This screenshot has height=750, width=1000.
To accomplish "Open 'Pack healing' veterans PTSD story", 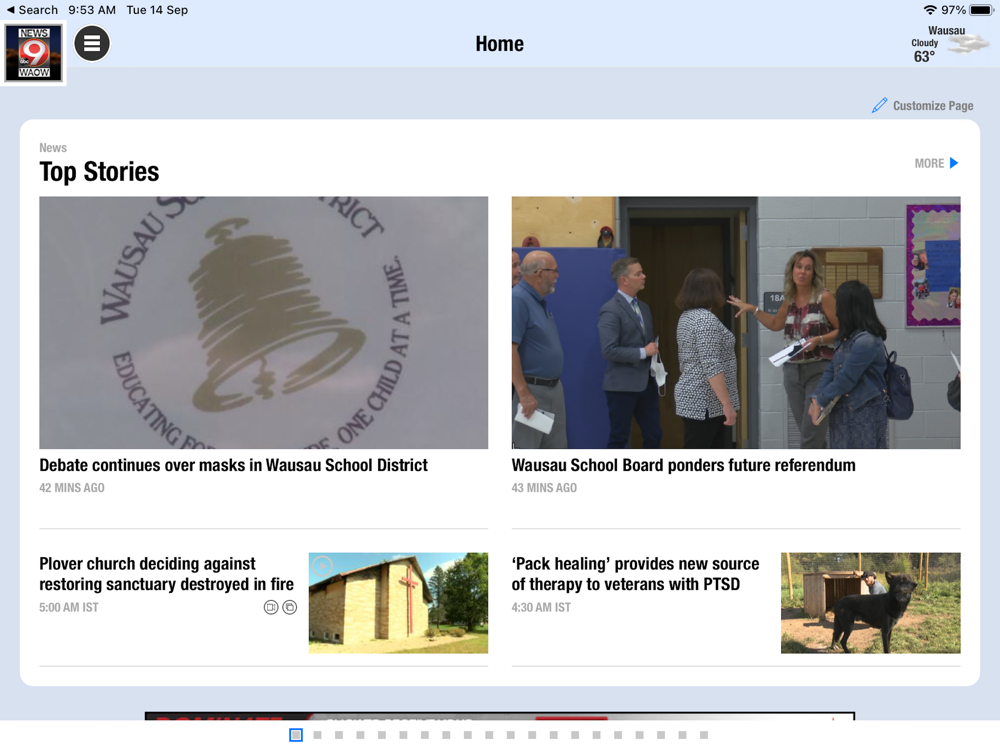I will click(x=635, y=574).
